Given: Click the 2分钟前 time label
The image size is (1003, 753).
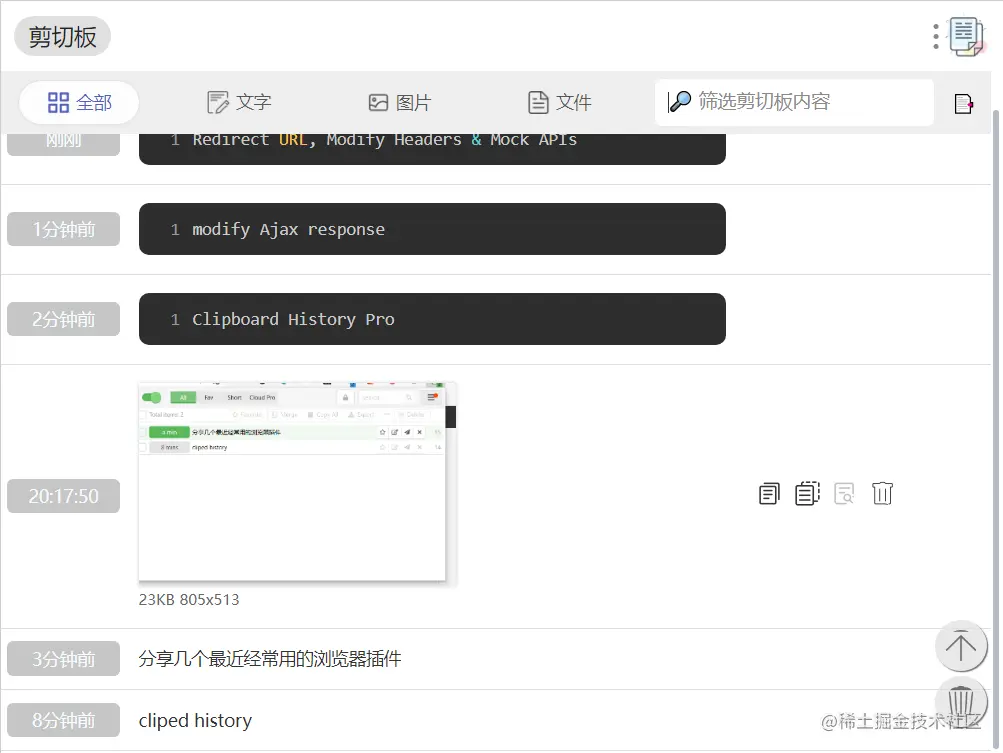Looking at the screenshot, I should tap(63, 319).
